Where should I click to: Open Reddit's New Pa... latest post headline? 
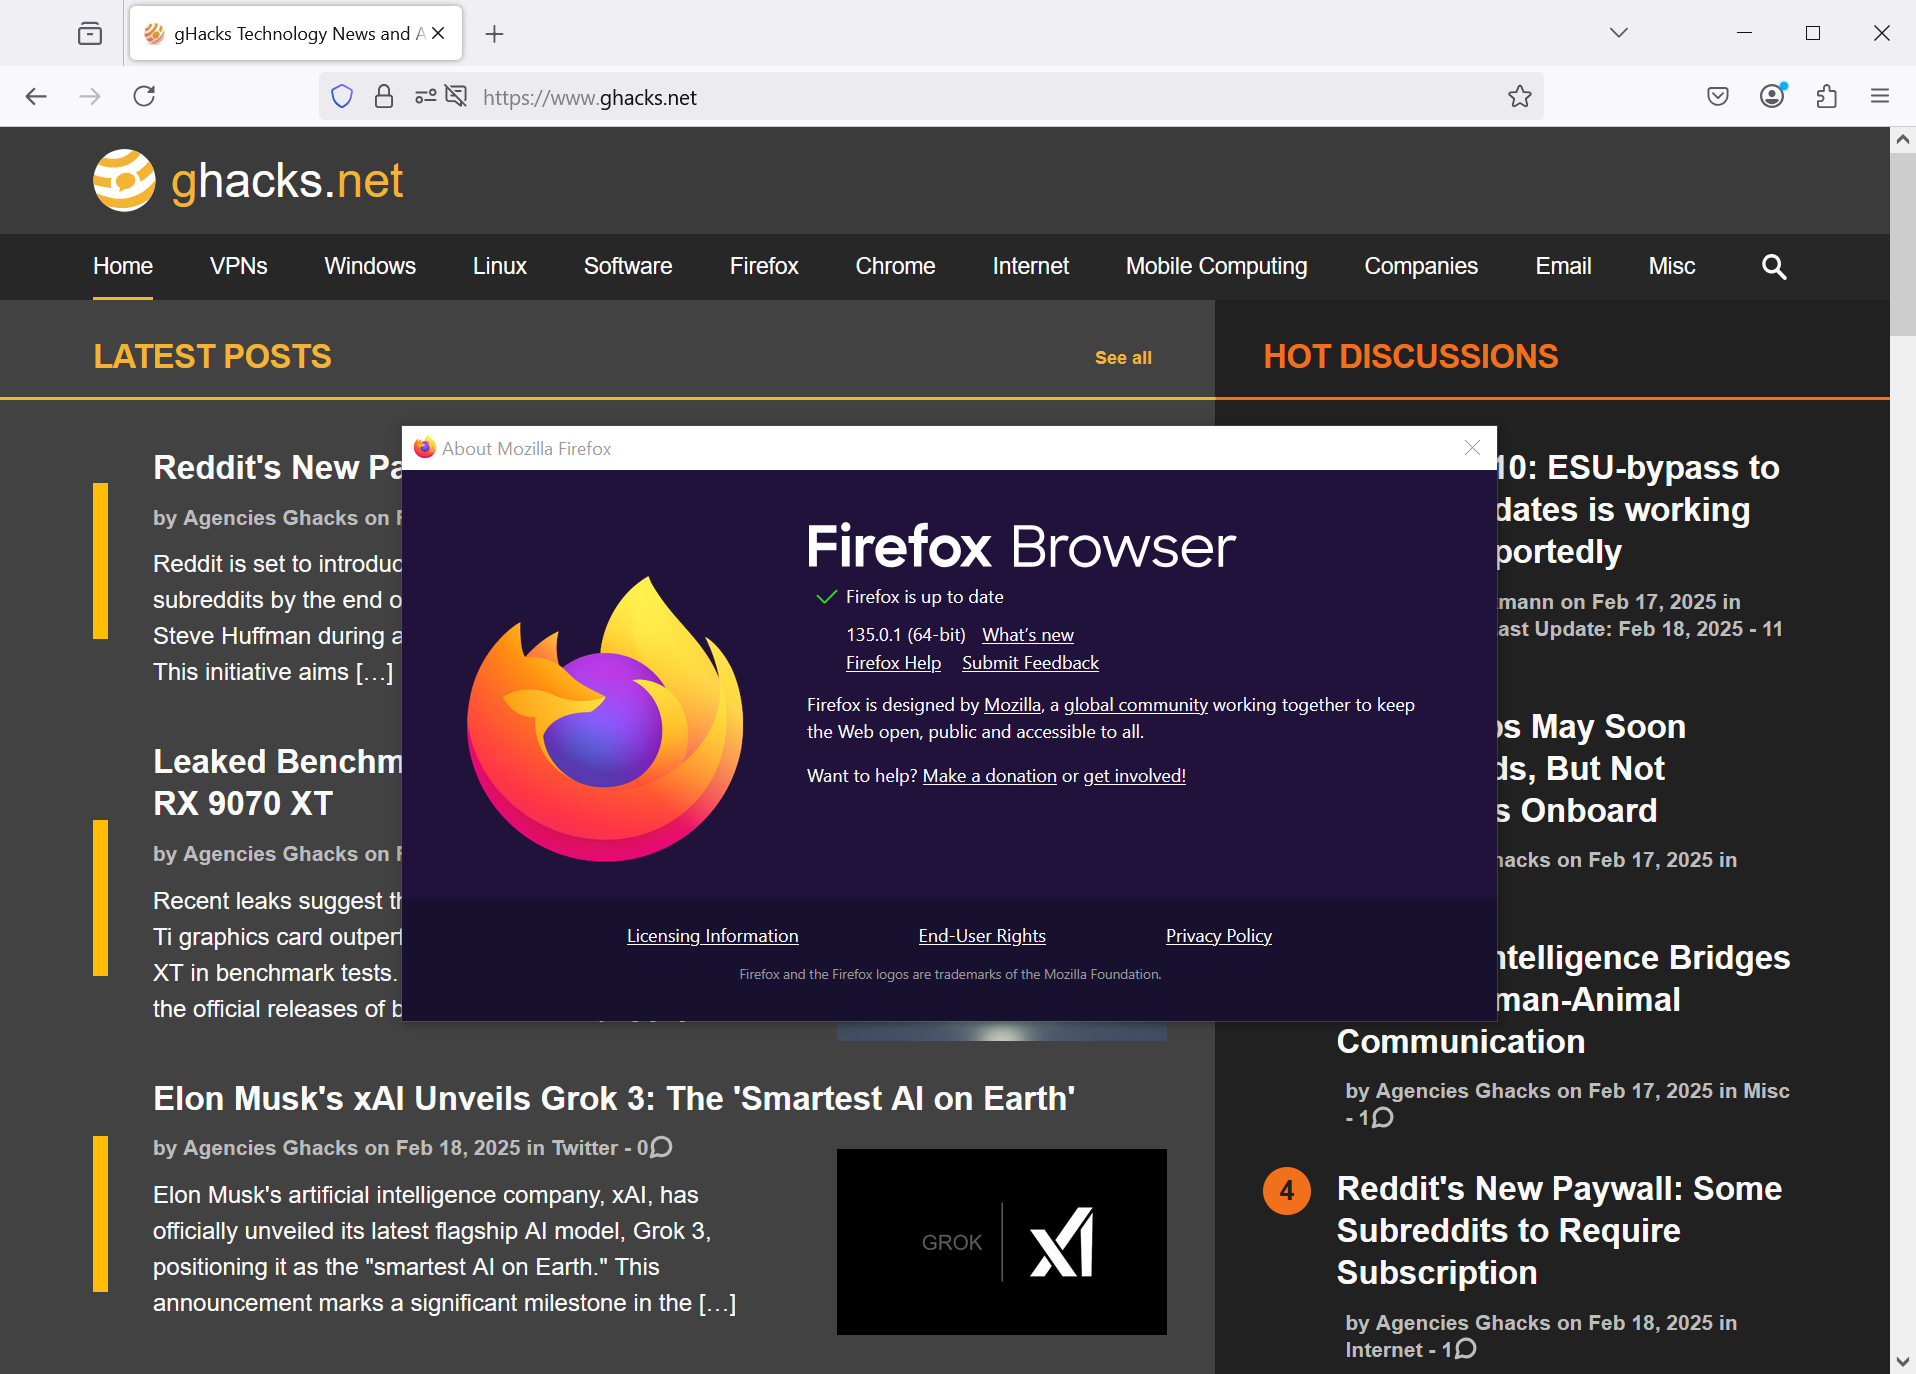click(277, 467)
